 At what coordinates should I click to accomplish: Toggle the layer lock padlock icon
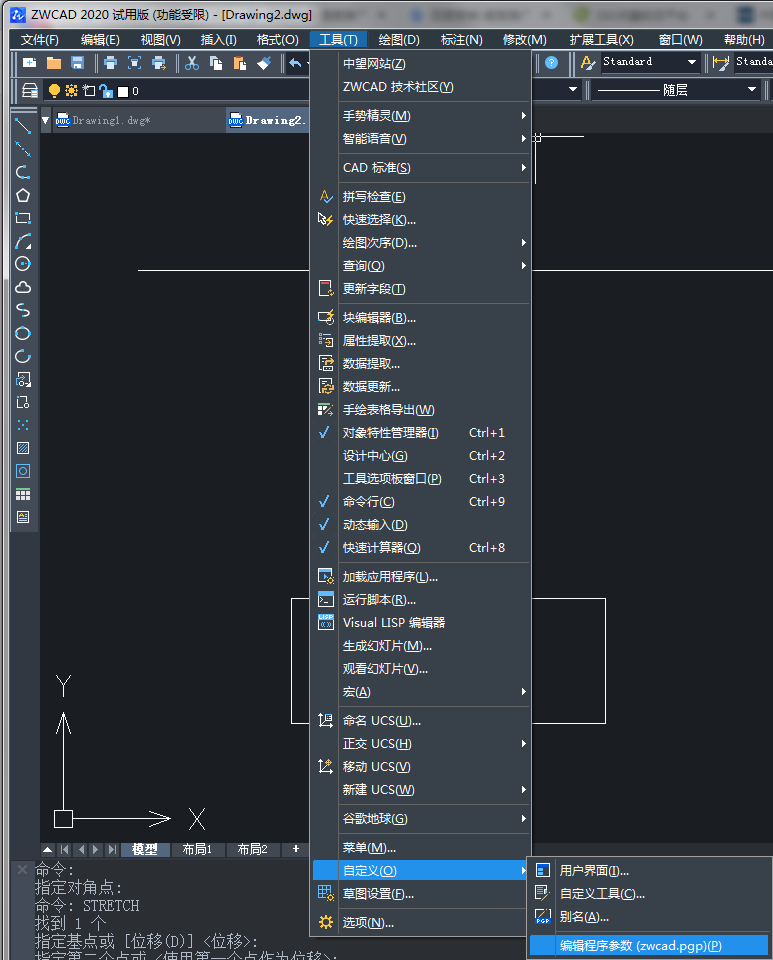(x=104, y=91)
